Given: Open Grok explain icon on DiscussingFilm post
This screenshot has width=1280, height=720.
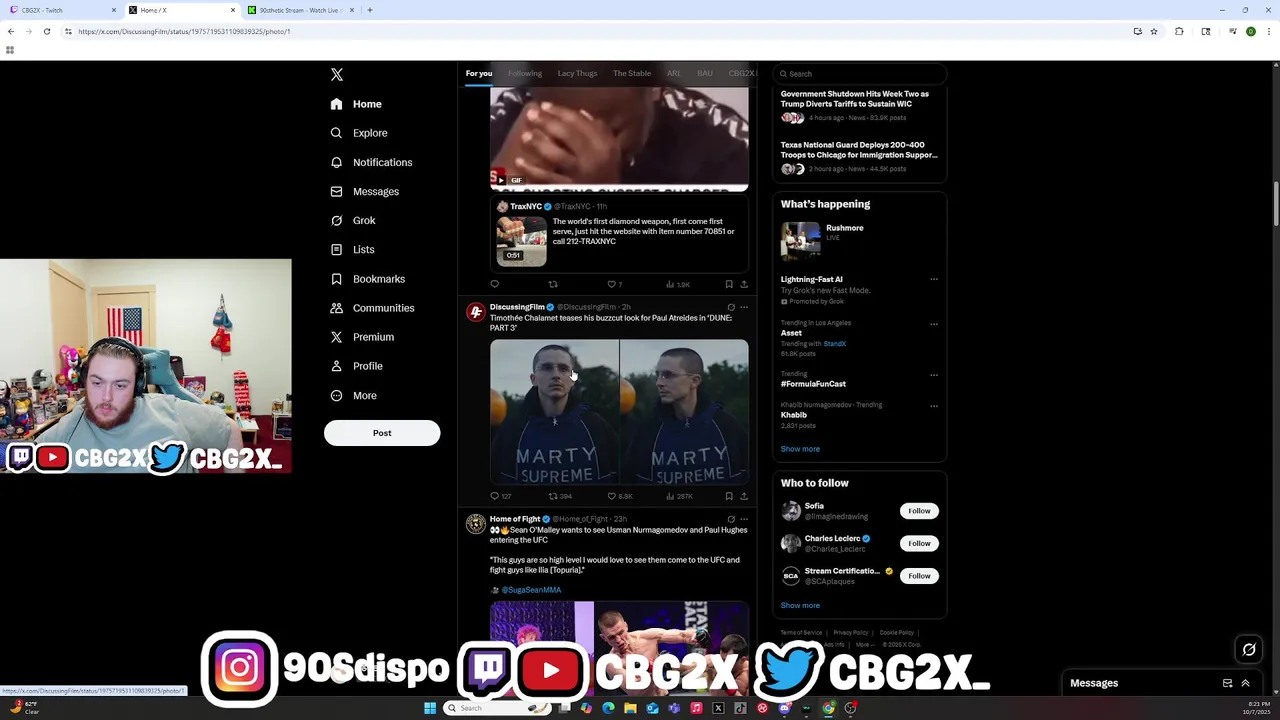Looking at the screenshot, I should 731,307.
